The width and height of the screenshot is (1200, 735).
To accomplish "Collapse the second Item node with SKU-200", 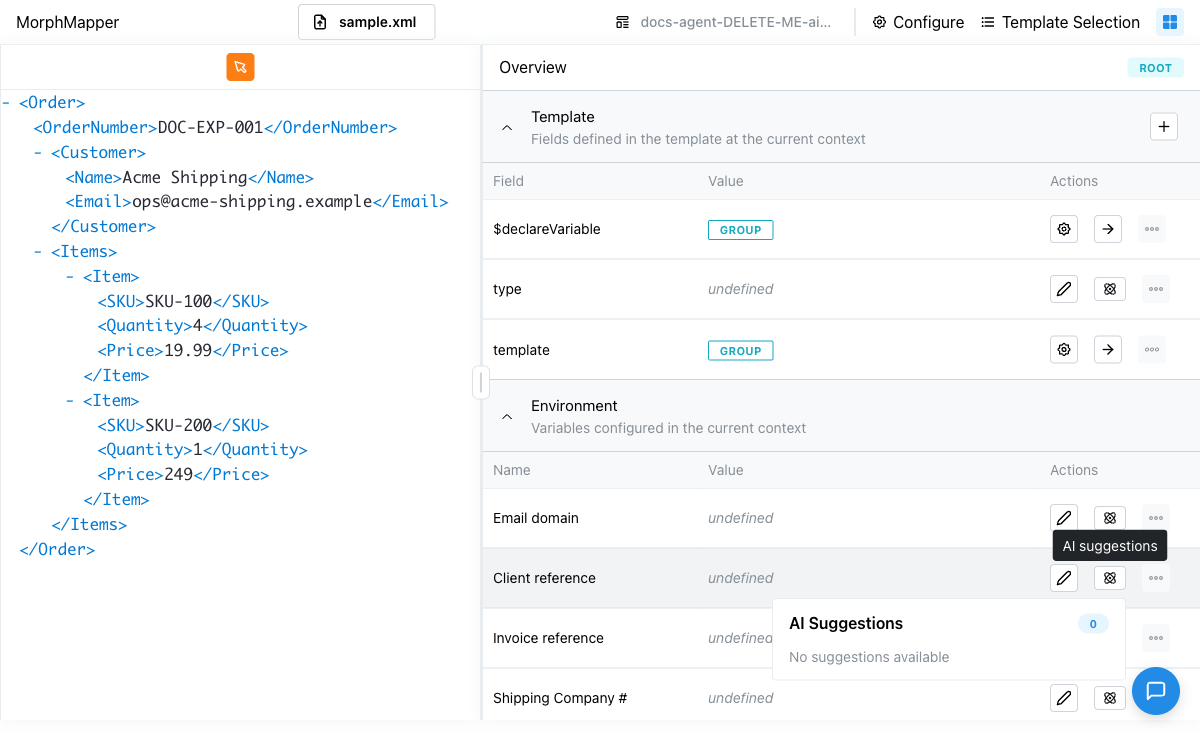I will (71, 401).
